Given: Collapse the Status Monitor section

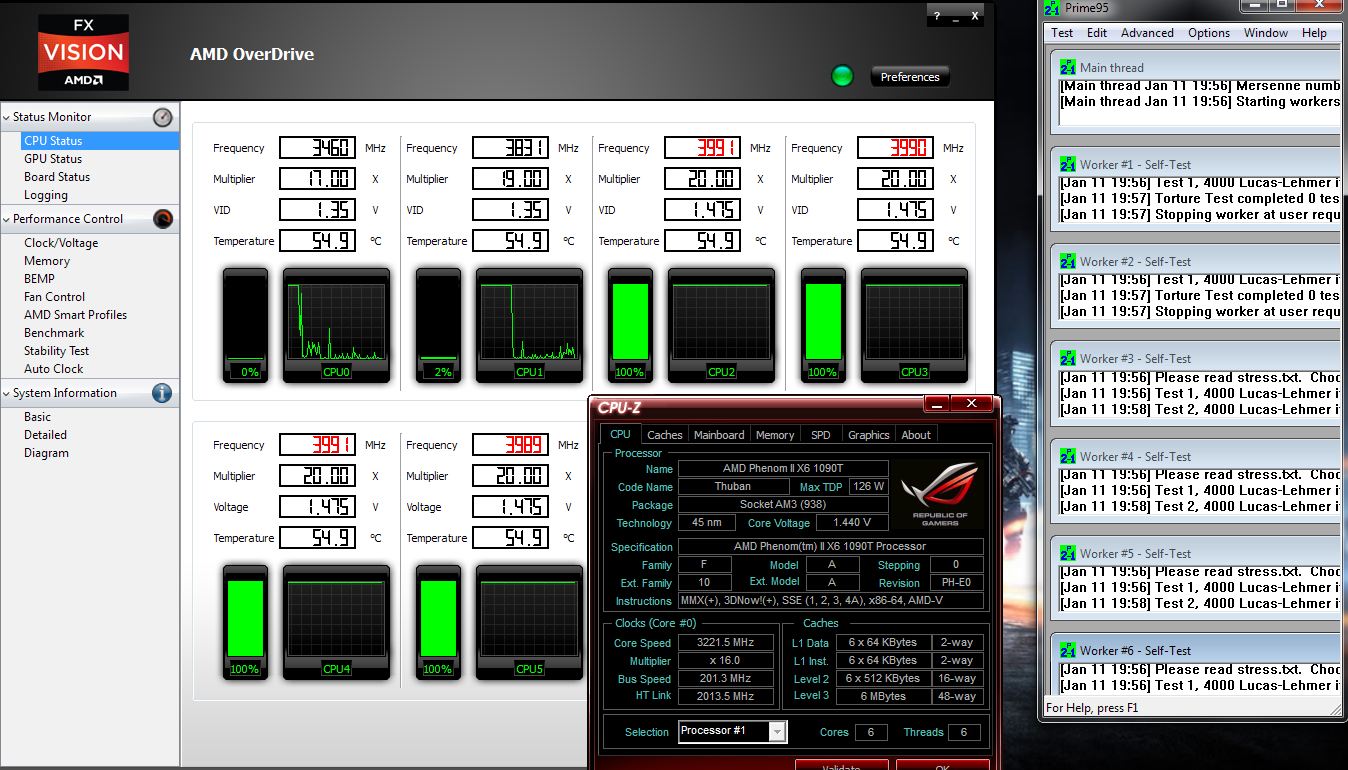Looking at the screenshot, I should tap(7, 117).
